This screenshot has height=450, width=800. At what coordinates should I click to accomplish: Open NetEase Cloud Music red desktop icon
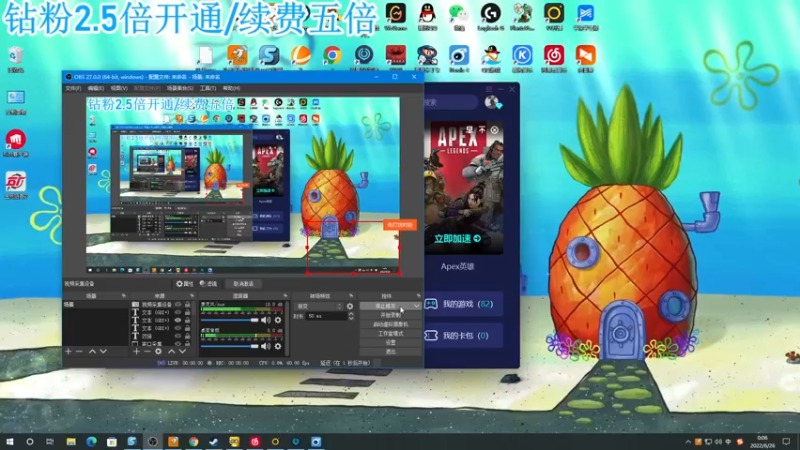pyautogui.click(x=554, y=58)
